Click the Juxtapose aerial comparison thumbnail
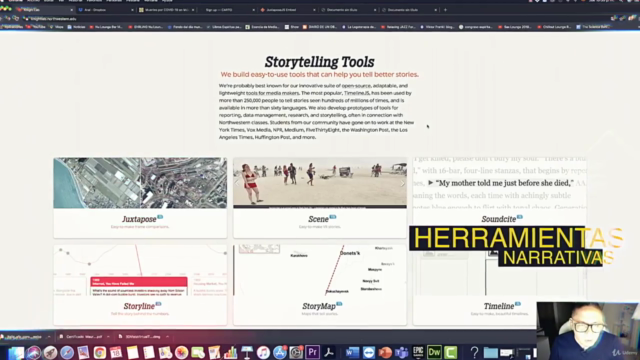Screen dimensions: 640x360 (x=140, y=183)
